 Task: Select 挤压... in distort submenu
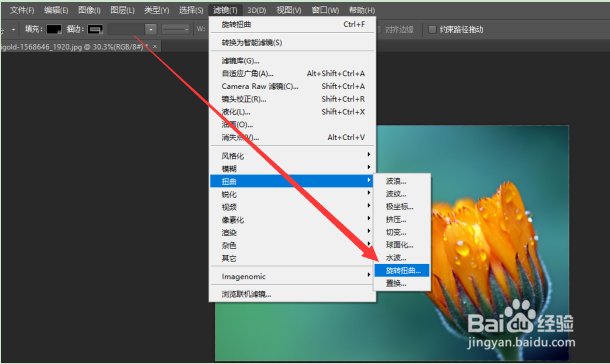coord(402,220)
